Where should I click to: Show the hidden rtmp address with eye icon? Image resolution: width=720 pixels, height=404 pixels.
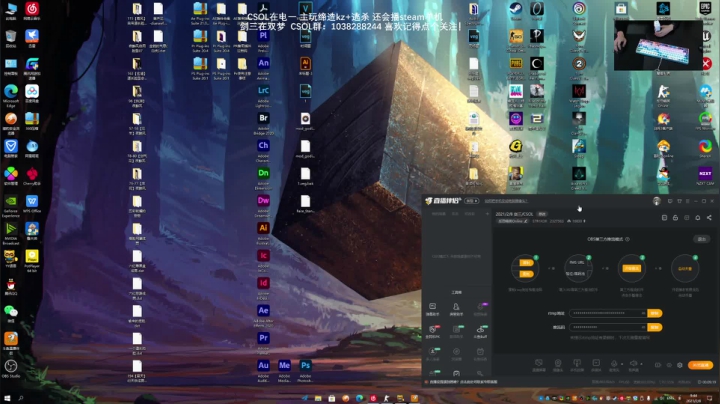(643, 313)
